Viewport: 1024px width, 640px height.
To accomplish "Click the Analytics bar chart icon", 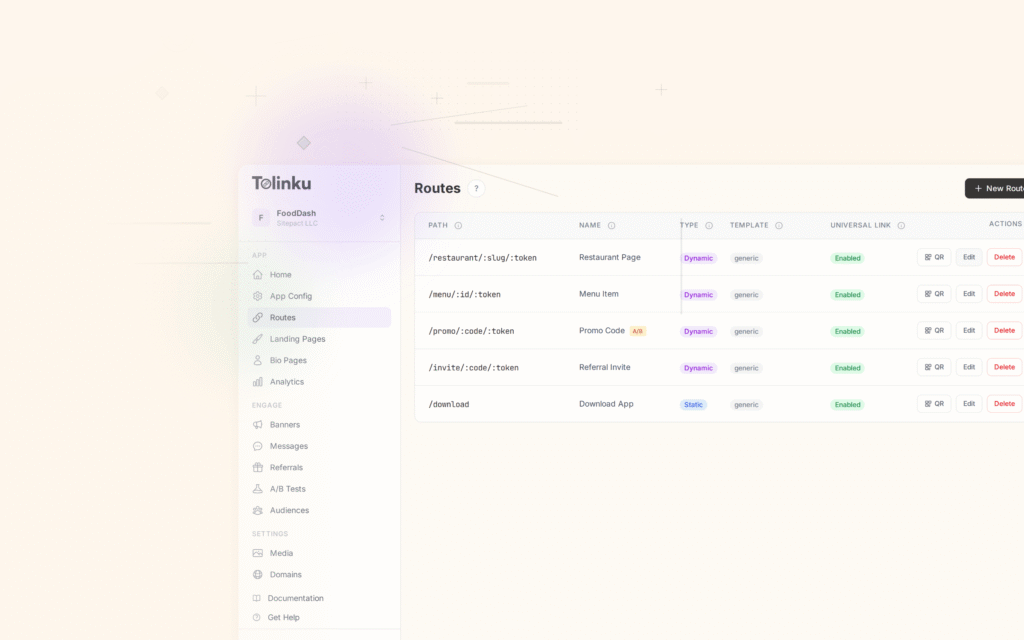I will coord(258,382).
